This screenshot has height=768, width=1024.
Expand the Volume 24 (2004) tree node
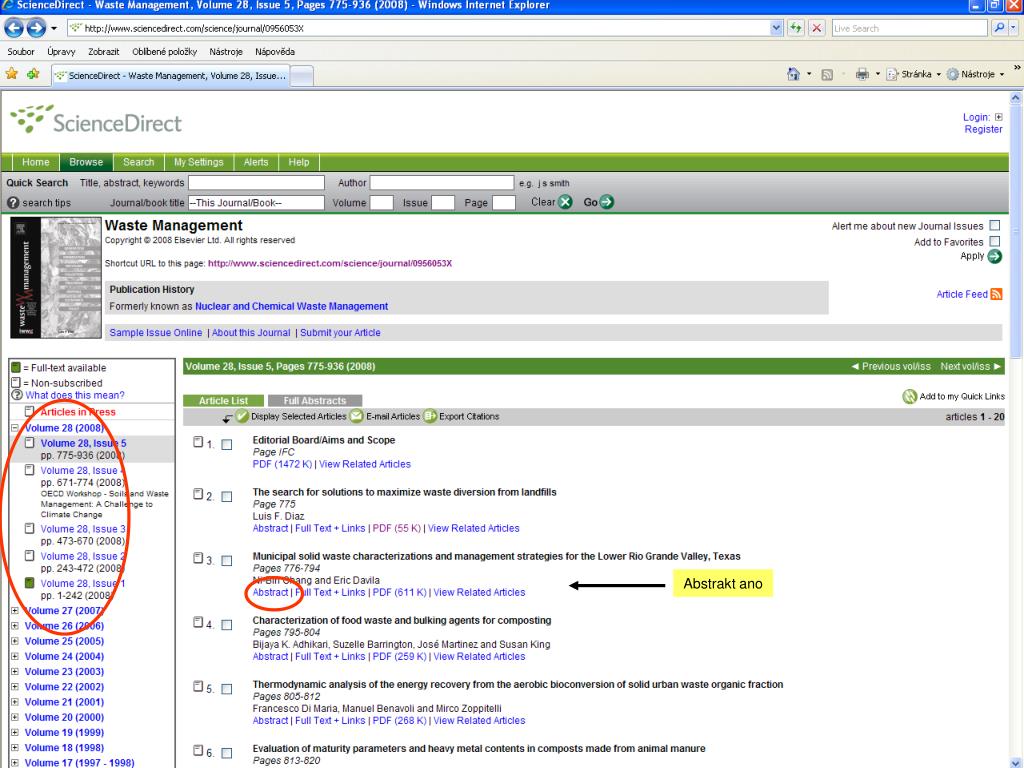click(x=15, y=656)
